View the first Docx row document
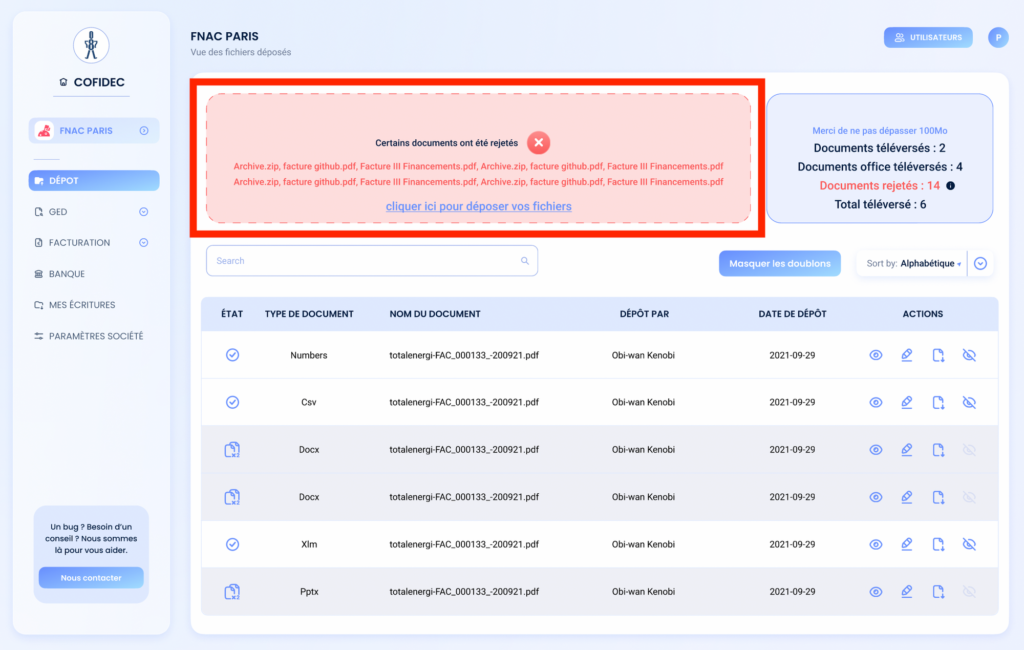Viewport: 1024px width, 650px height. point(876,449)
